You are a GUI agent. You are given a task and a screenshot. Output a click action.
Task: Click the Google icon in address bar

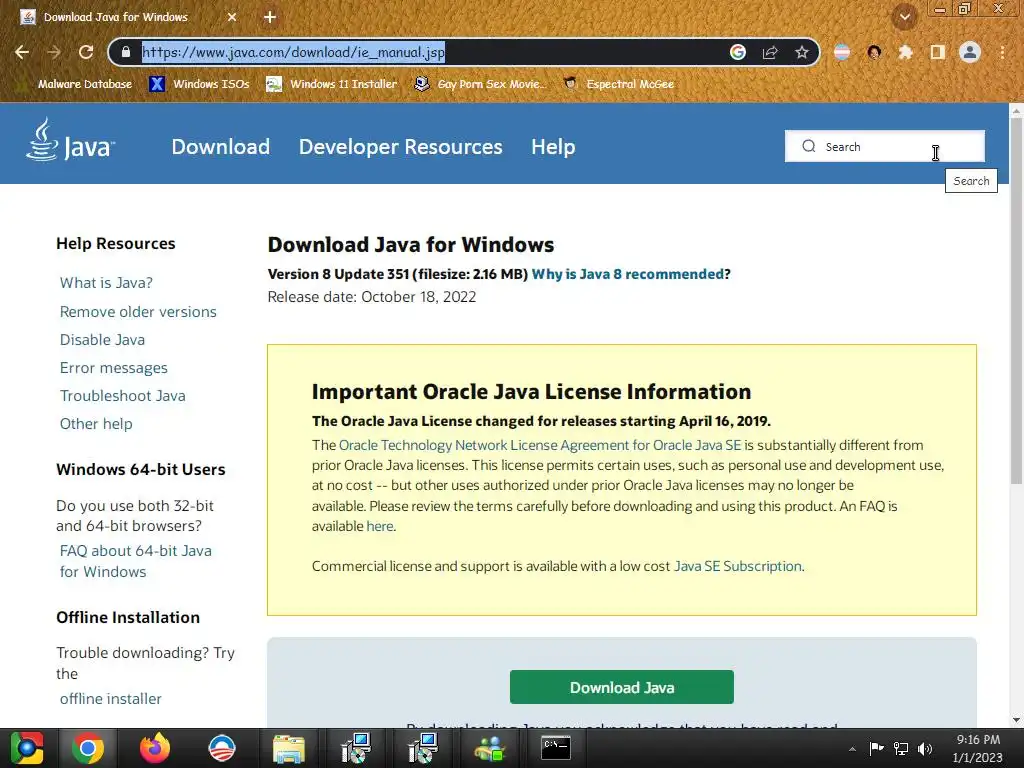pyautogui.click(x=738, y=52)
